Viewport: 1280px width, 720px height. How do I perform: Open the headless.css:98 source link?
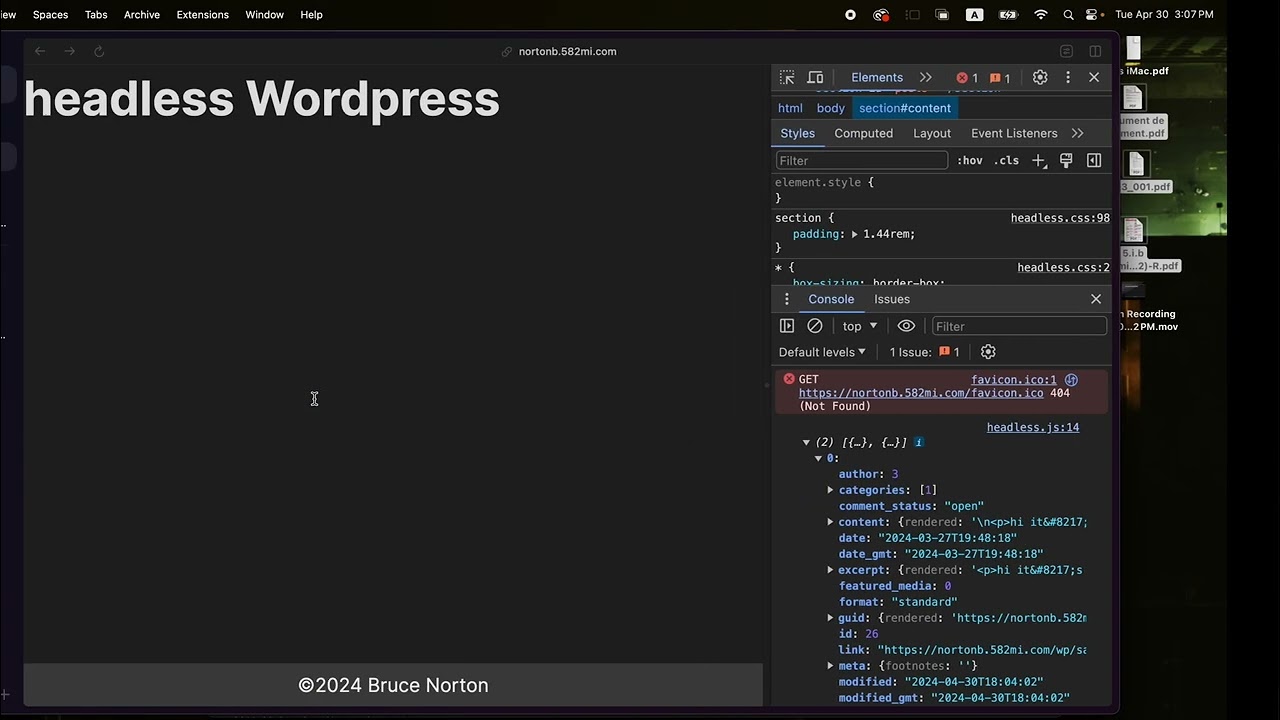click(x=1060, y=218)
